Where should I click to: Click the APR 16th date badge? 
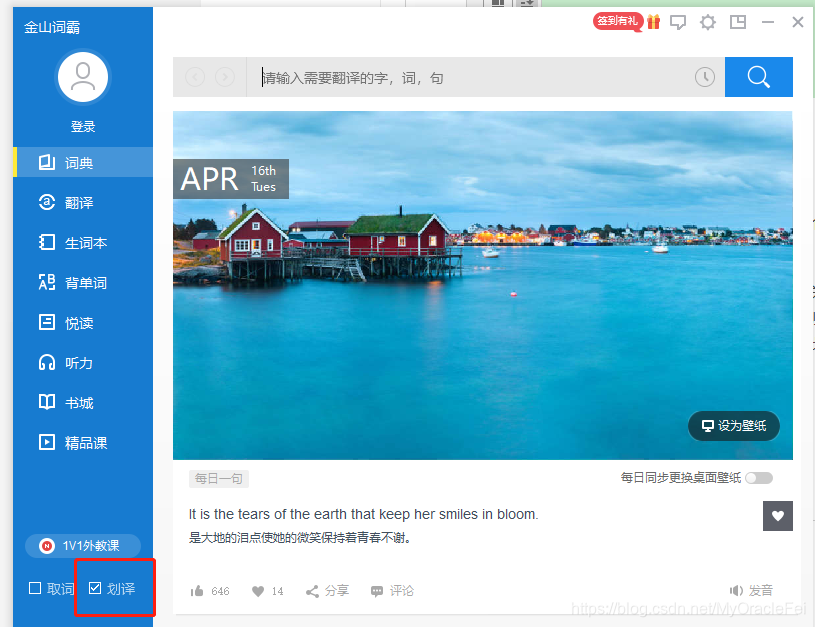(x=231, y=179)
